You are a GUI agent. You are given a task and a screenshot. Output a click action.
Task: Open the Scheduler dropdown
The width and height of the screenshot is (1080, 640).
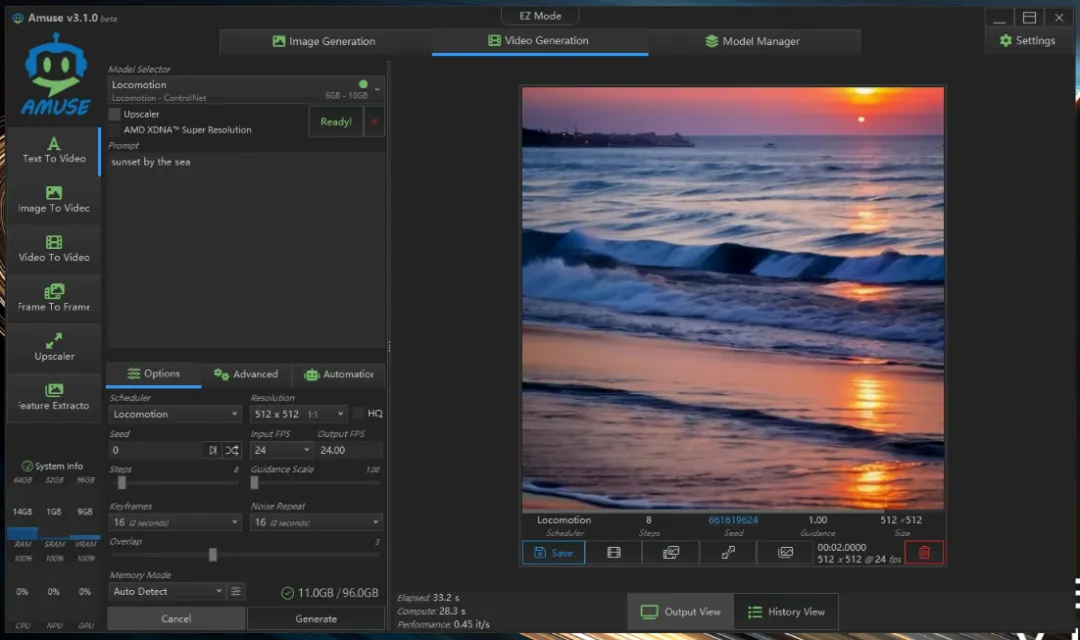175,414
